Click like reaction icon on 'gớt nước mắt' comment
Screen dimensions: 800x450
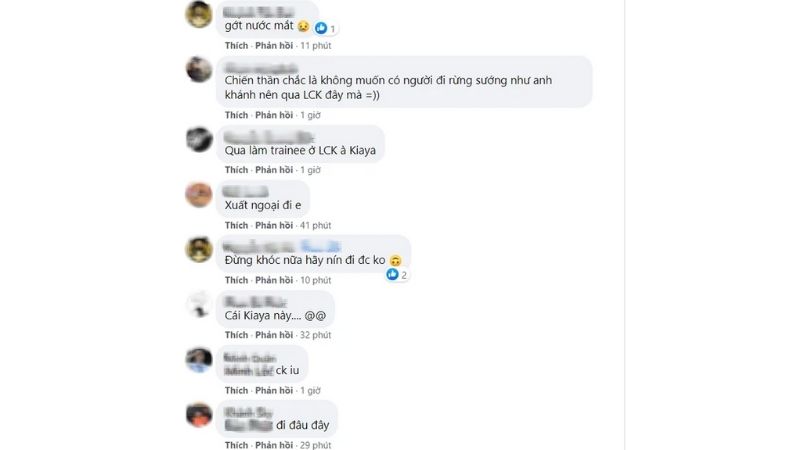(320, 28)
